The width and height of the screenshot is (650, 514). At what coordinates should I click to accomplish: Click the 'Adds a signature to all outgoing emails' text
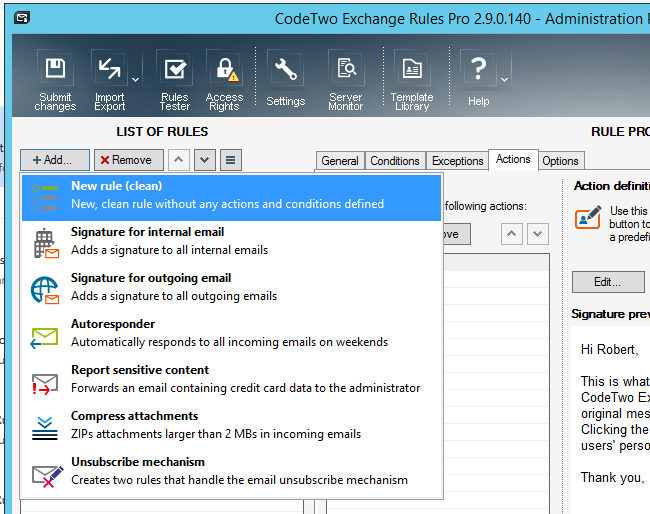click(174, 296)
